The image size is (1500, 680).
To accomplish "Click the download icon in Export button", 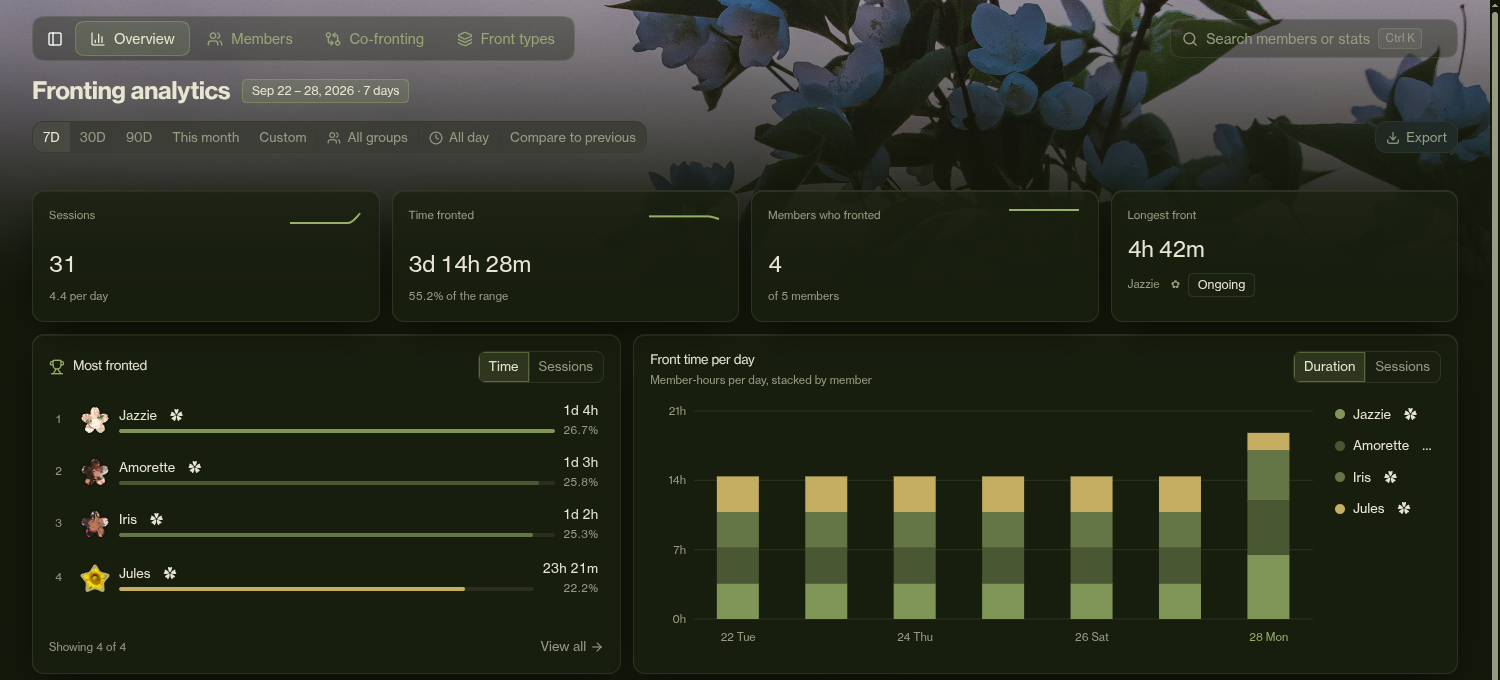I will point(1393,137).
